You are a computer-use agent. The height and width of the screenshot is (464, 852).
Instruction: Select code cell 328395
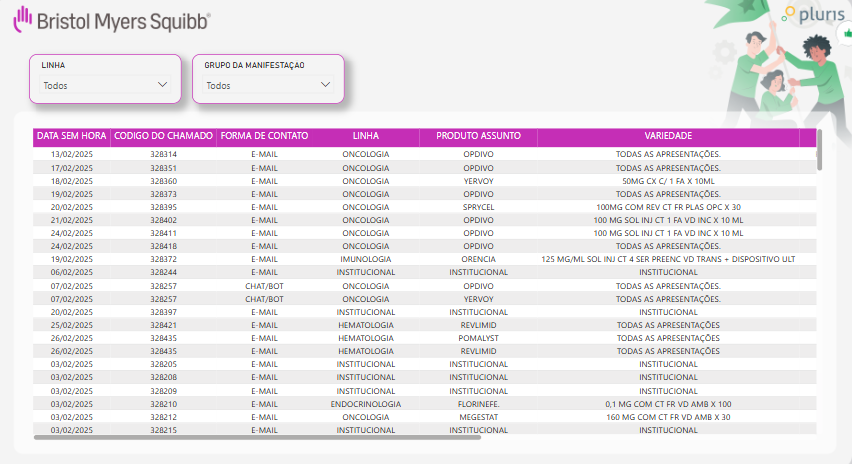tap(164, 208)
